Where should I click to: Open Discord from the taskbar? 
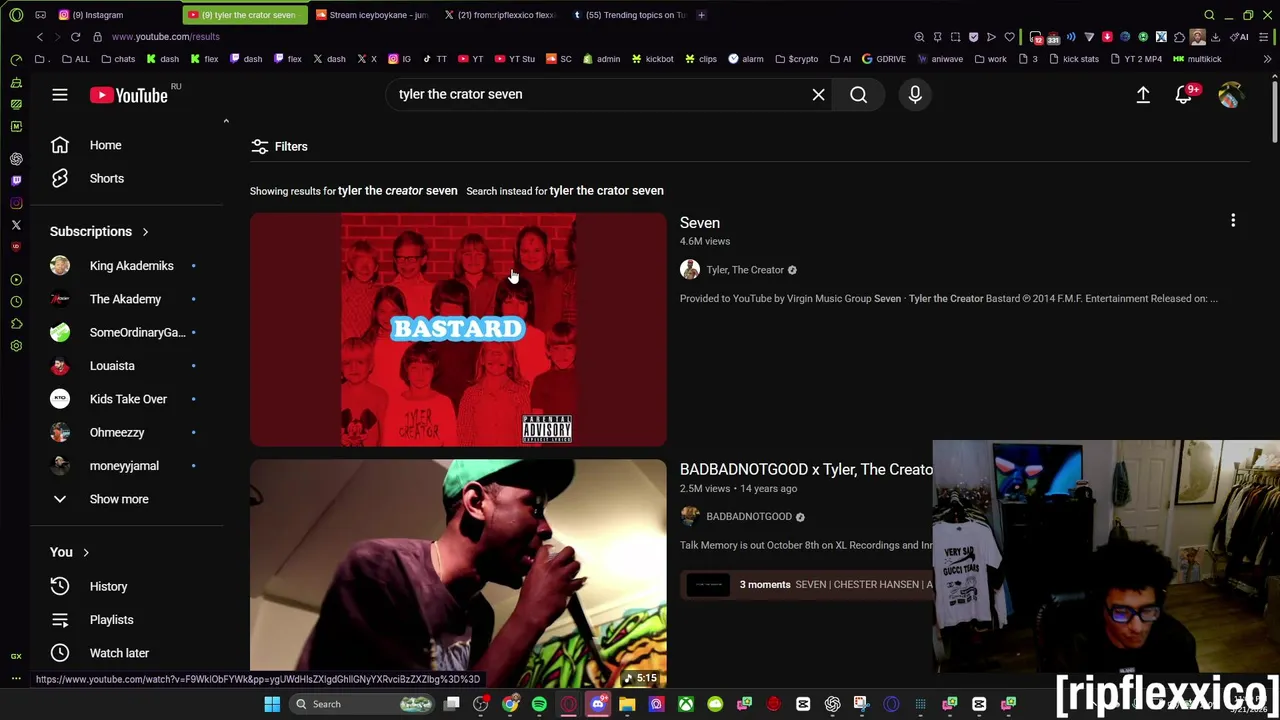598,704
